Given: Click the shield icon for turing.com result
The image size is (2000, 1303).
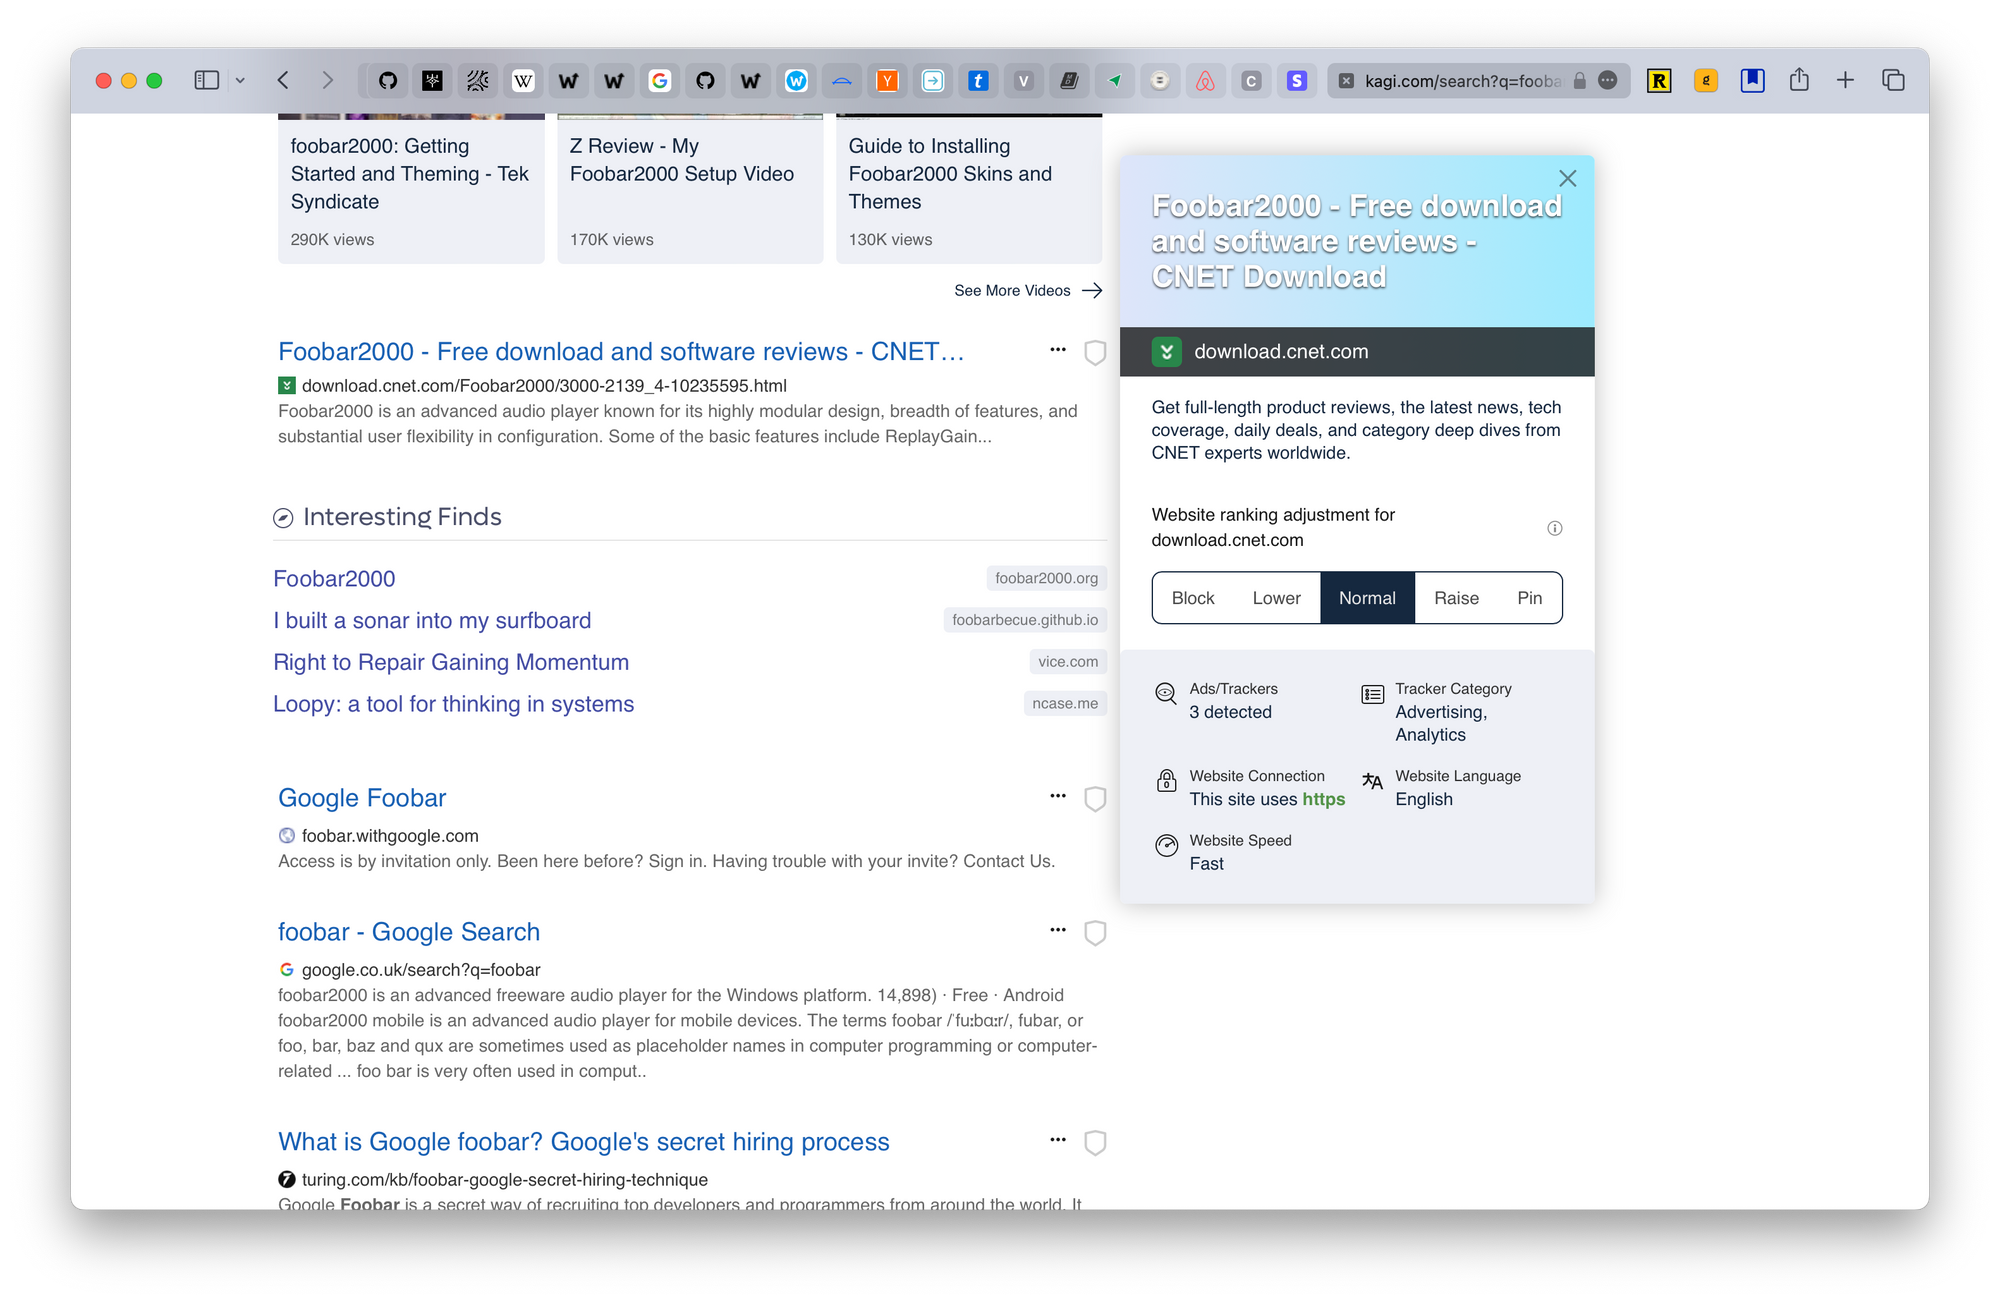Looking at the screenshot, I should click(1095, 1142).
